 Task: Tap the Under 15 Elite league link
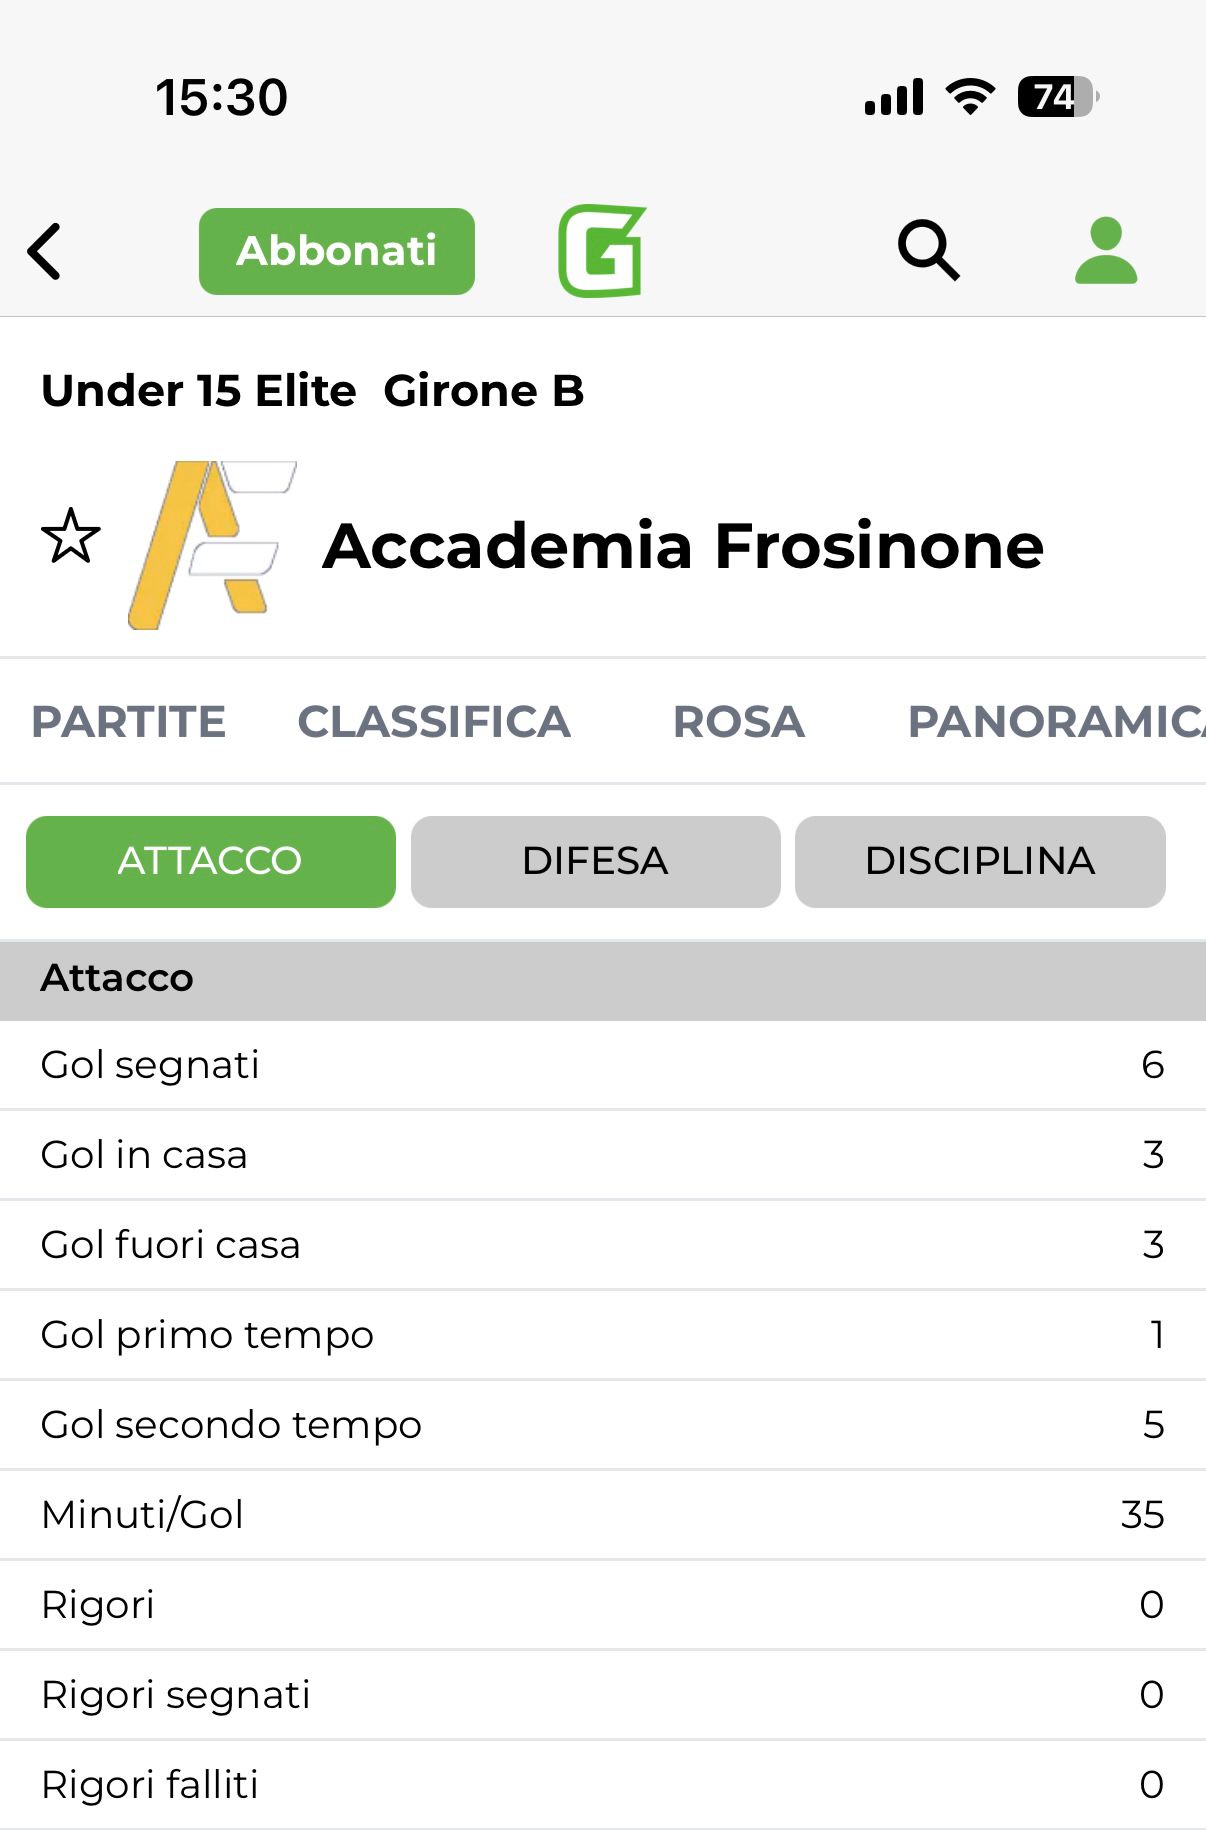point(198,391)
